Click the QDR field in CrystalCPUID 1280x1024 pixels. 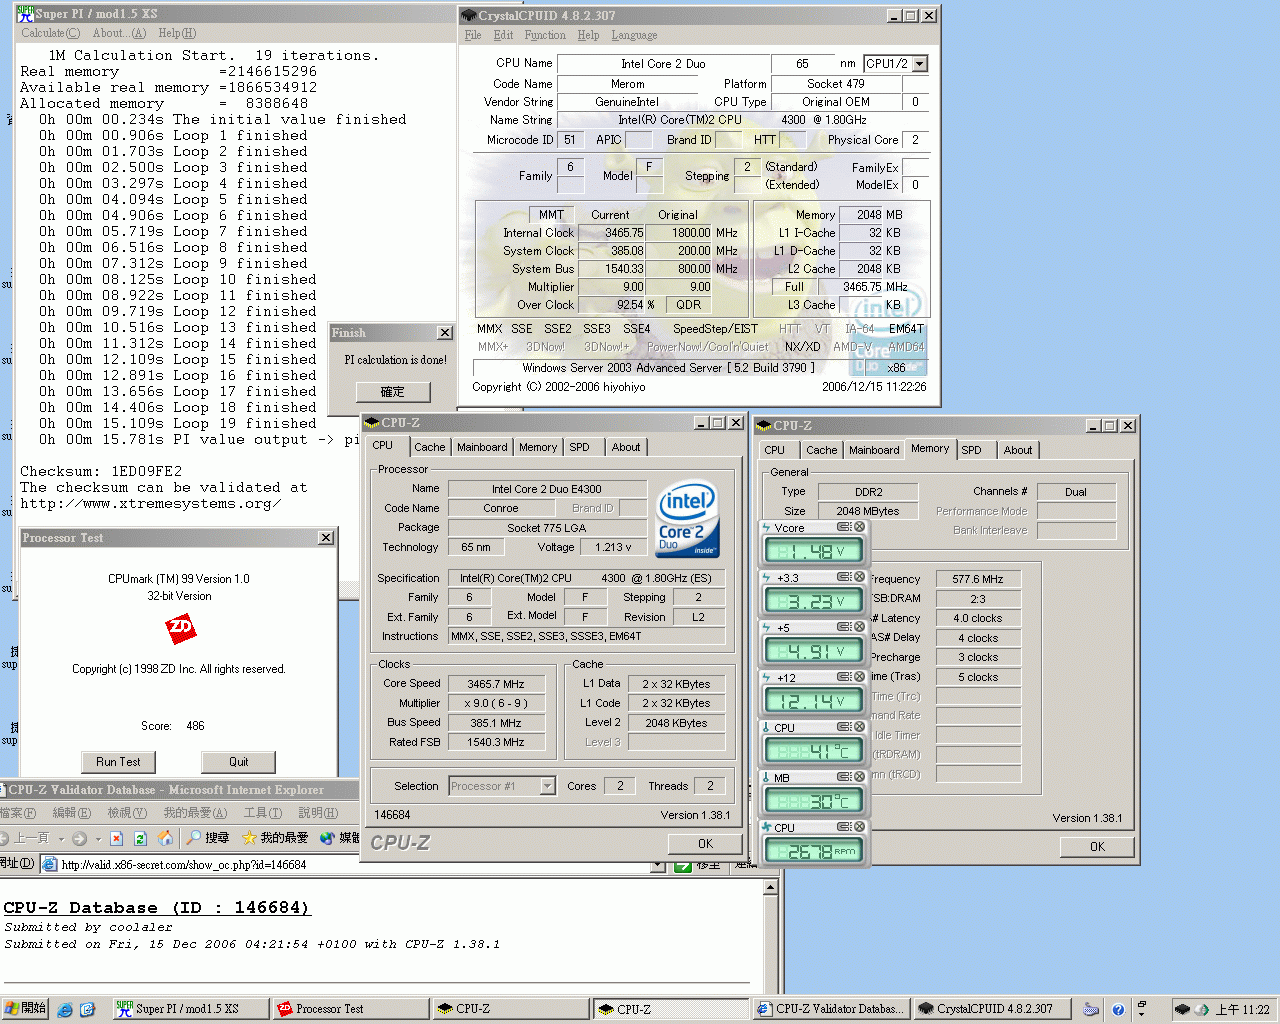pyautogui.click(x=688, y=305)
